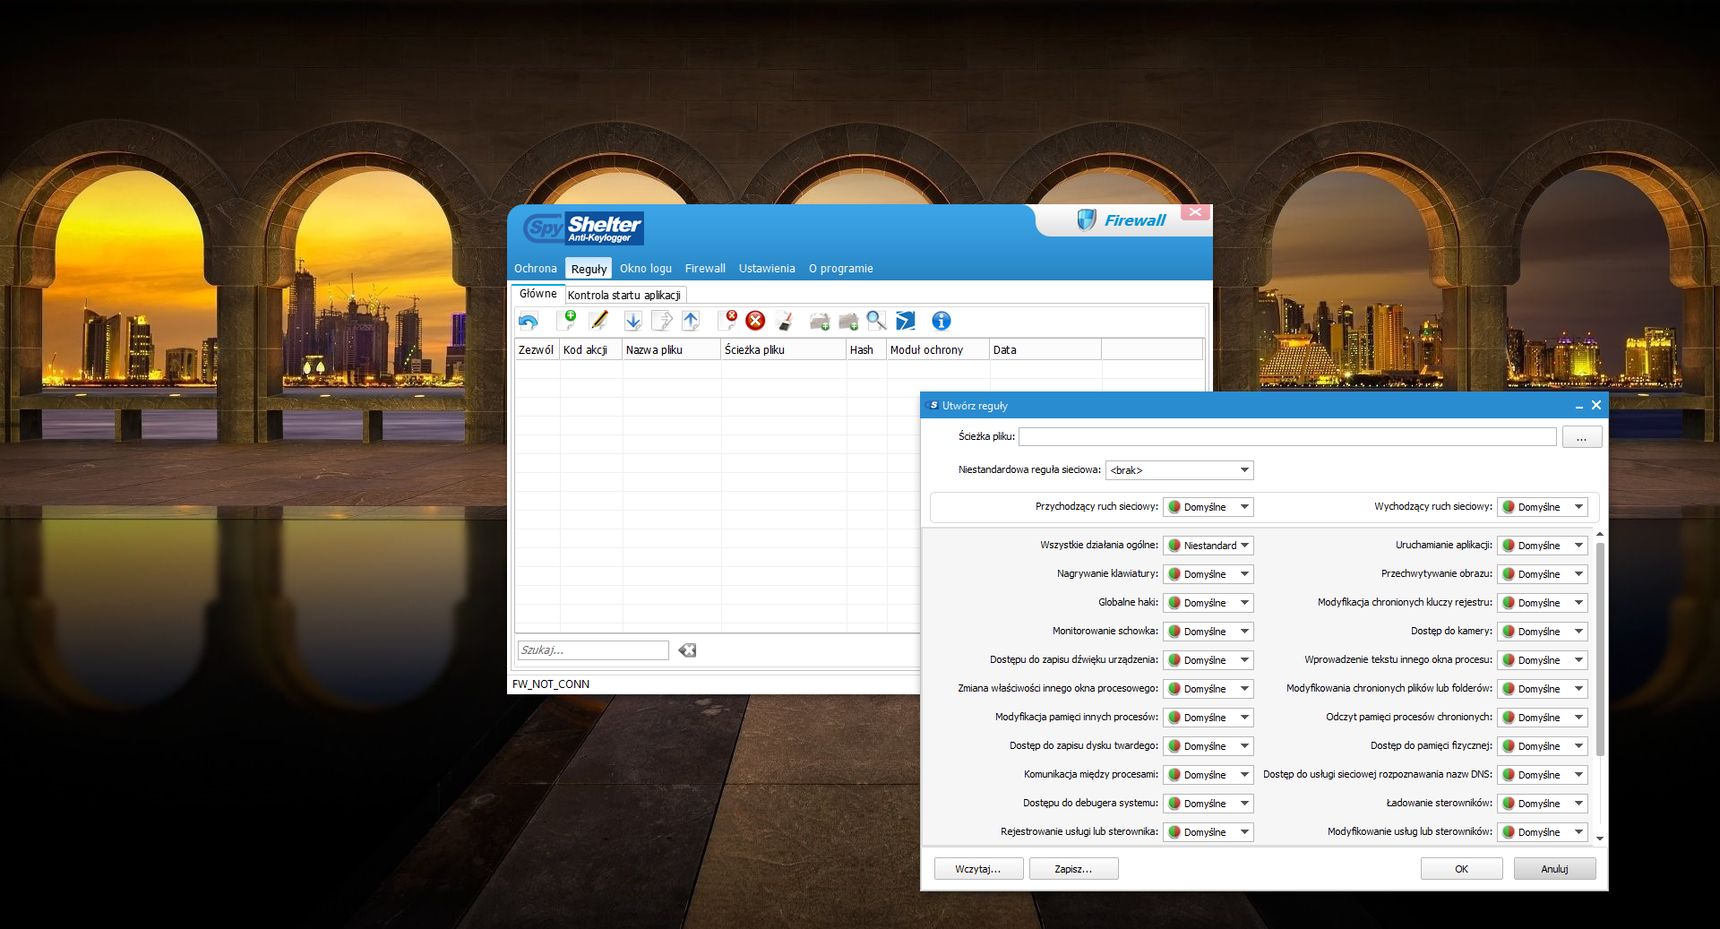Switch to the Główne tab
Screen dimensions: 1720x929
(538, 294)
